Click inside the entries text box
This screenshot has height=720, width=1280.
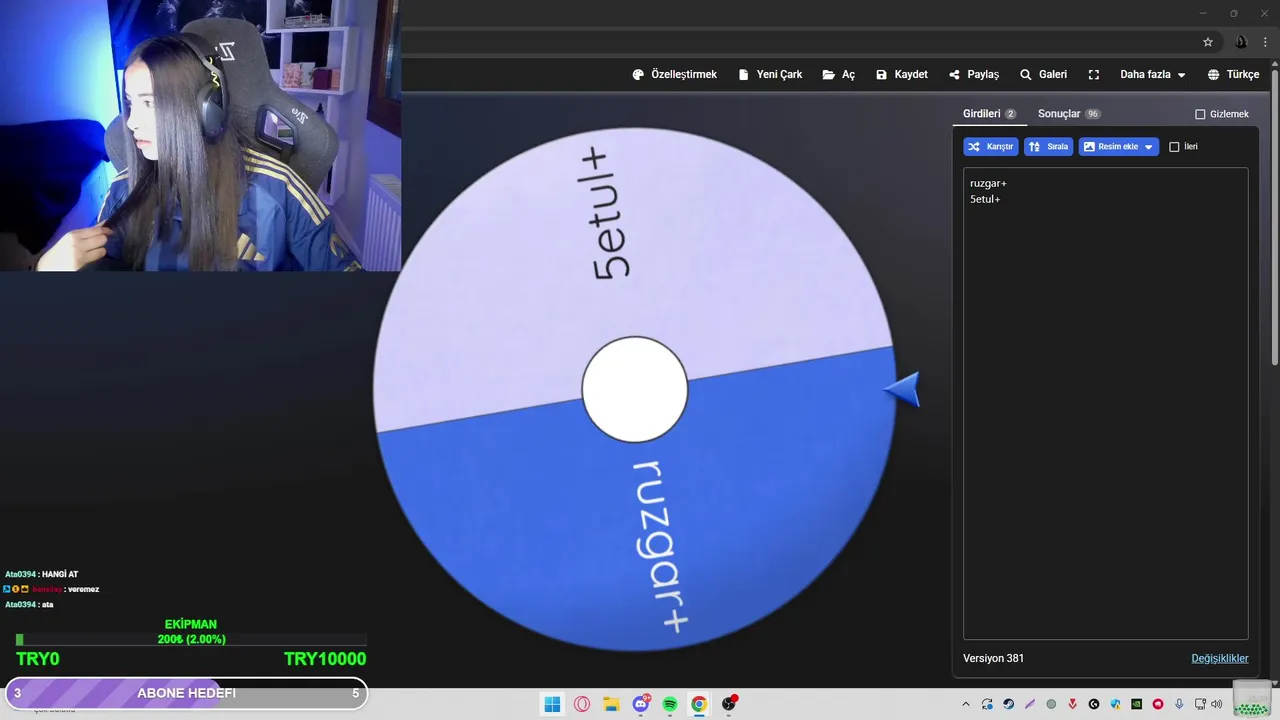tap(1105, 403)
